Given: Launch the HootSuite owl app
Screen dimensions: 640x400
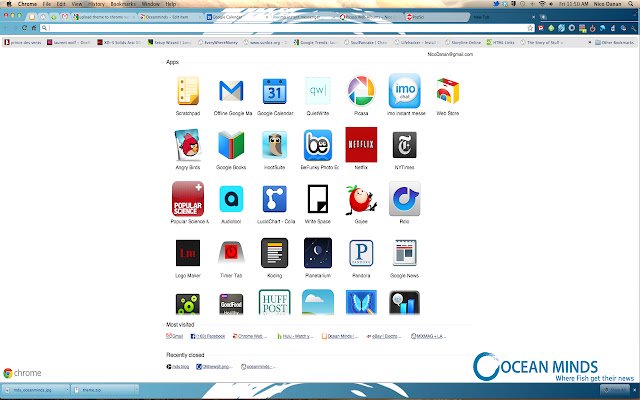Looking at the screenshot, I should 275,144.
